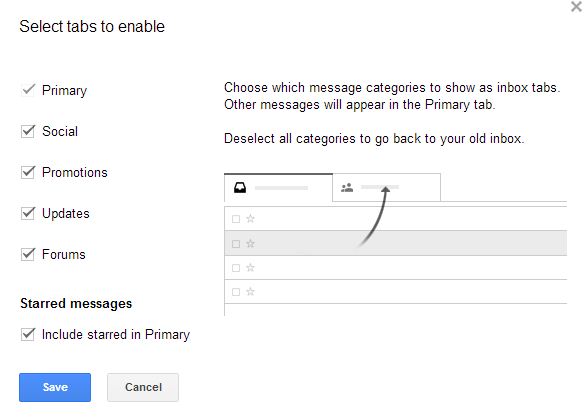The image size is (587, 417).
Task: Uncheck the Social tab checkbox
Action: pos(28,131)
